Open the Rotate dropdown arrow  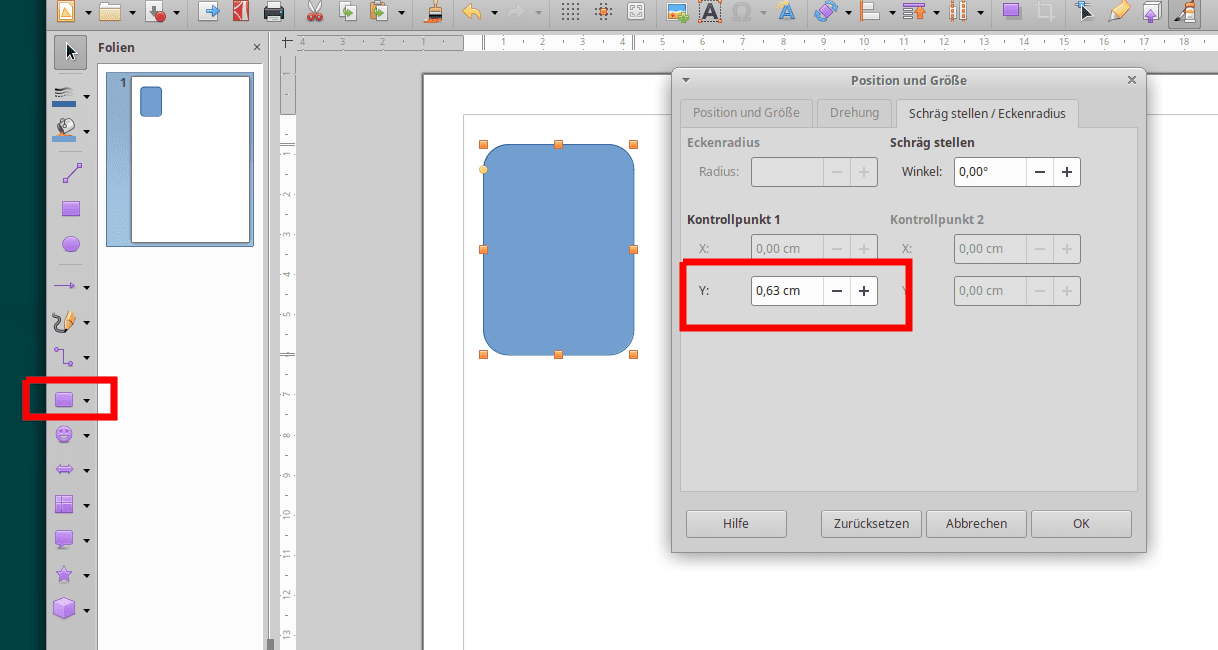coord(848,13)
